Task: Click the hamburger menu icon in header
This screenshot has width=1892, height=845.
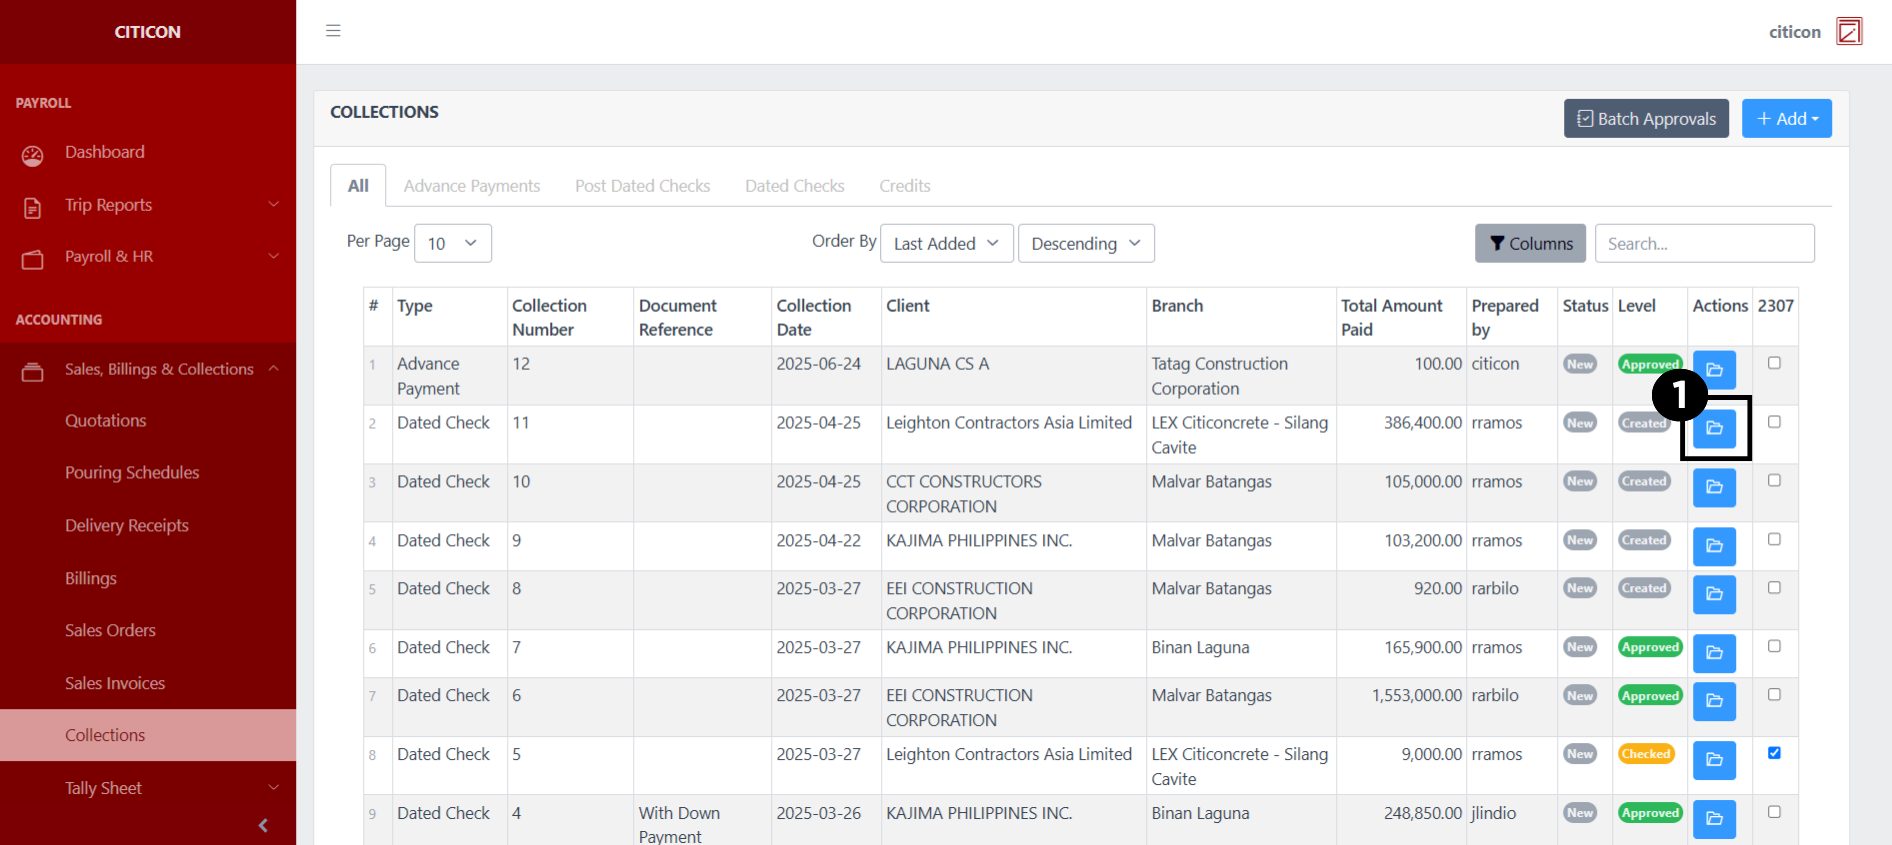Action: click(333, 31)
